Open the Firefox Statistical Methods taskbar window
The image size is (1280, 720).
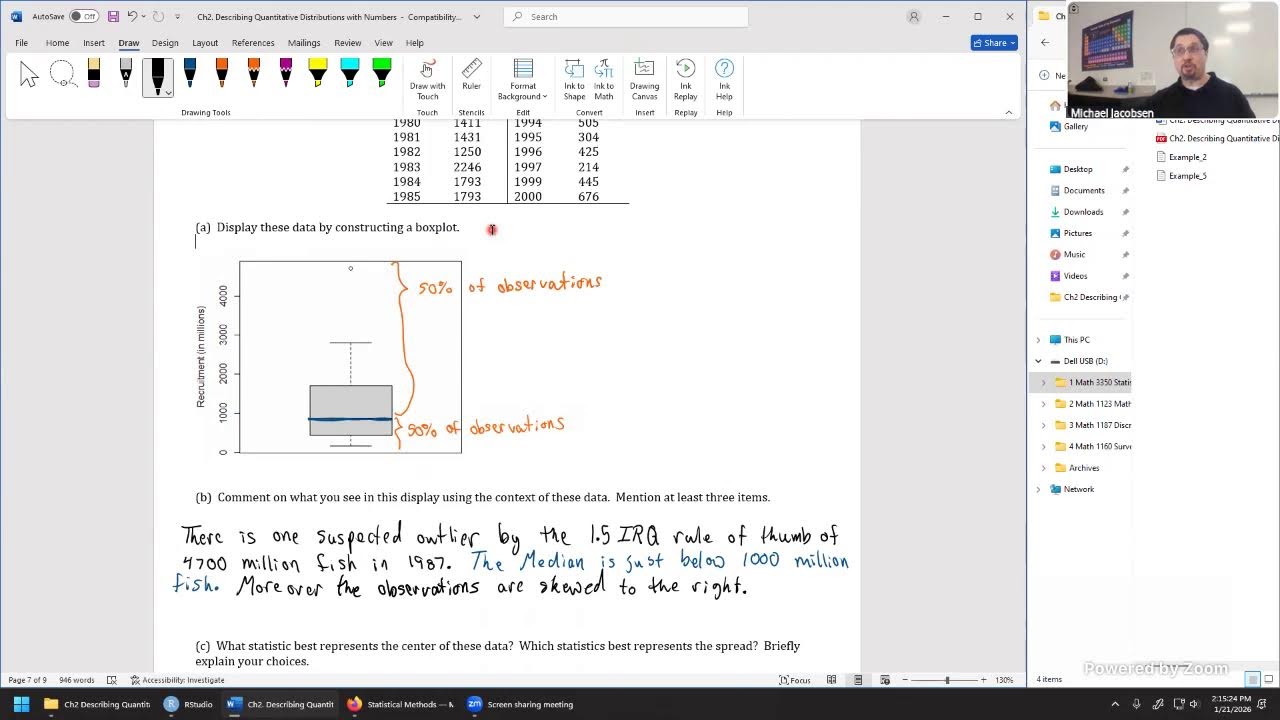(400, 704)
